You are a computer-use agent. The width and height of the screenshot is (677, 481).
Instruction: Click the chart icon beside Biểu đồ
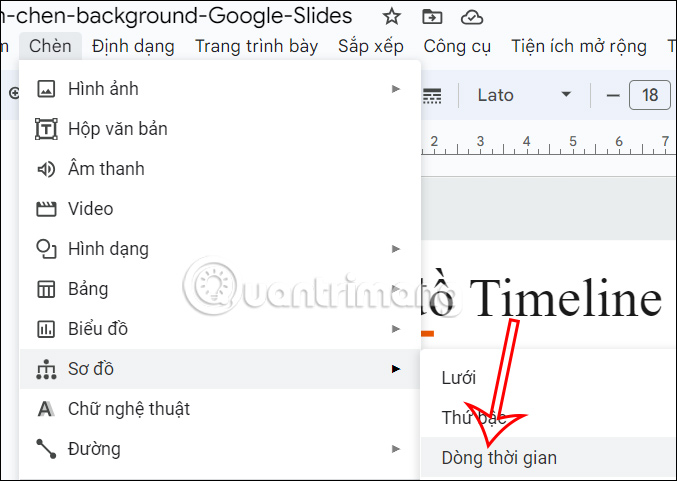coord(46,329)
